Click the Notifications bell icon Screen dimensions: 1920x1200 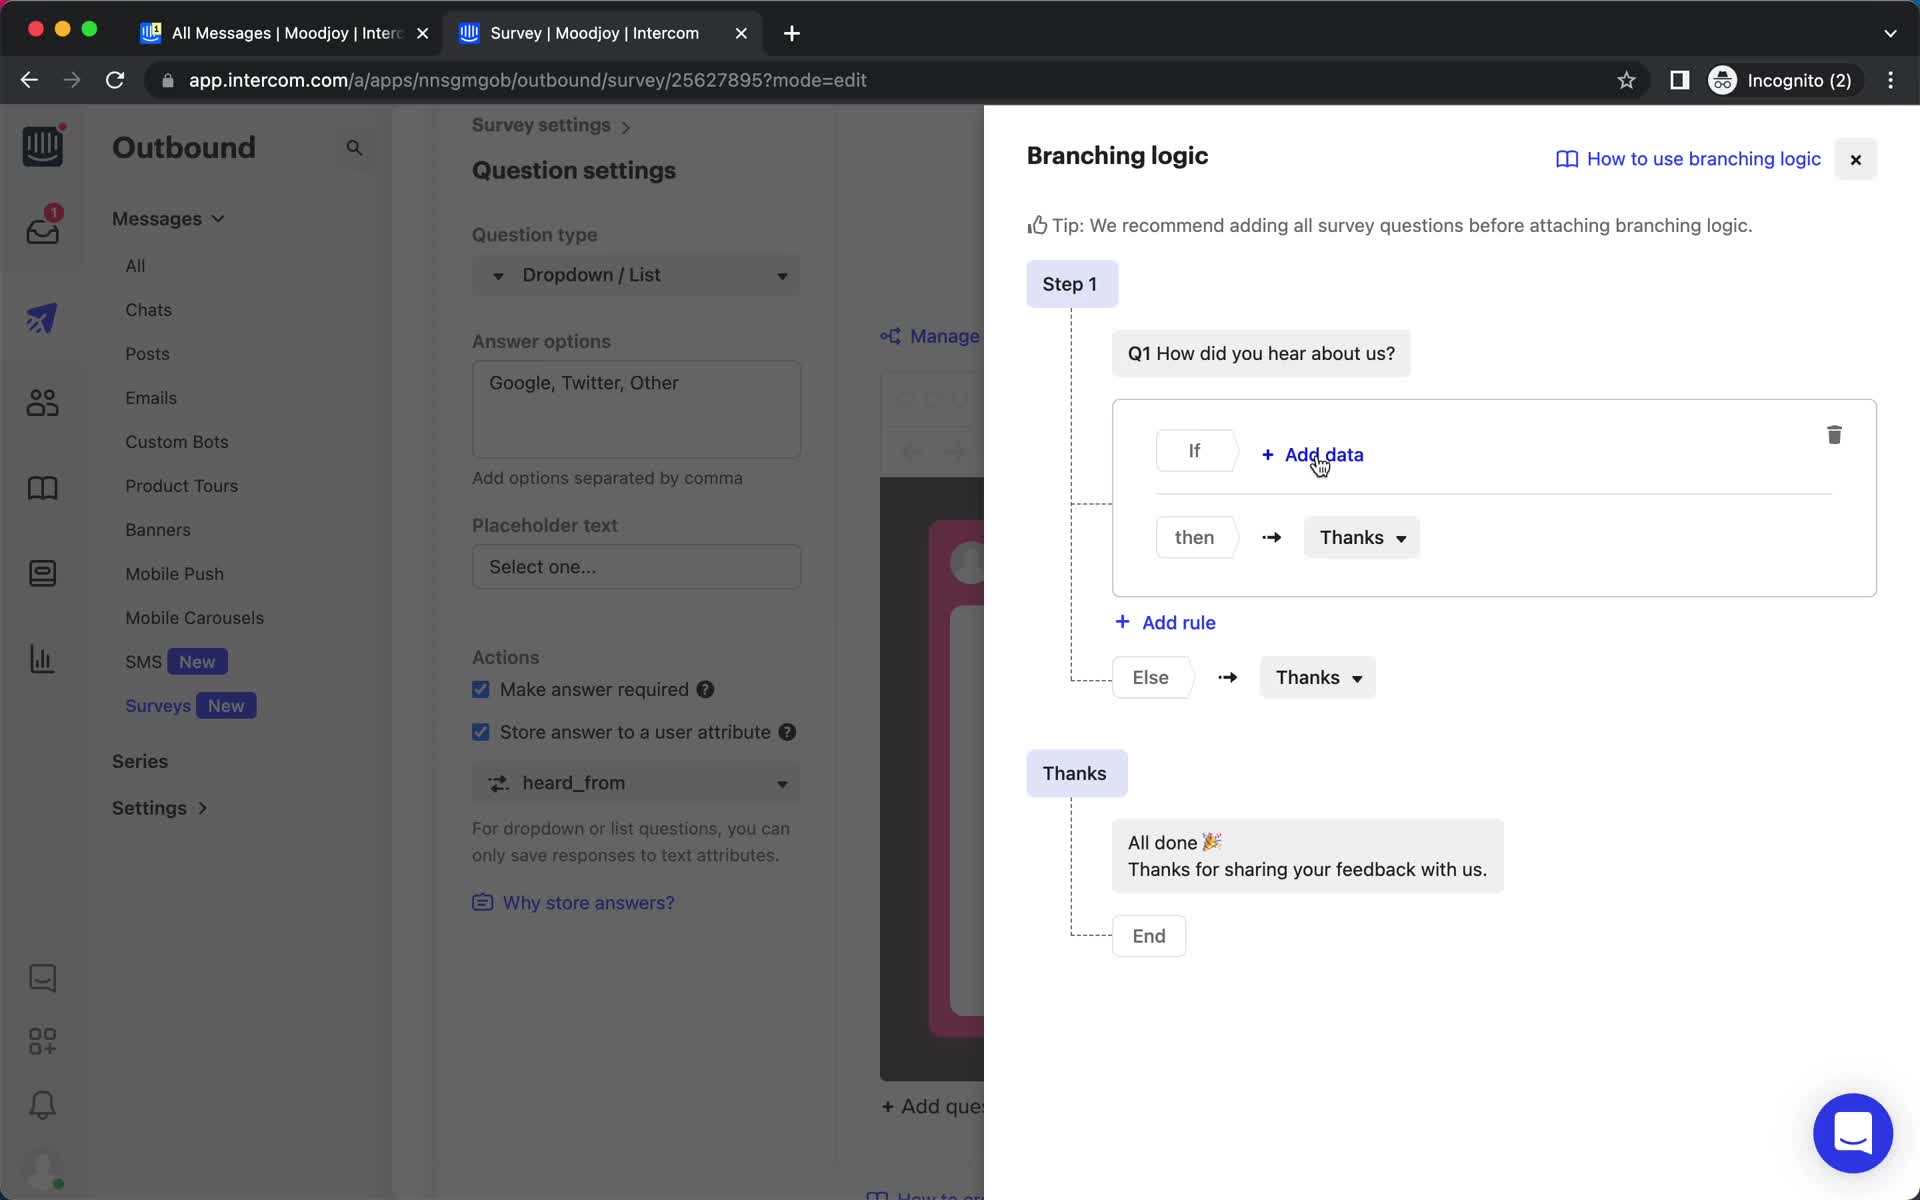pyautogui.click(x=41, y=1105)
